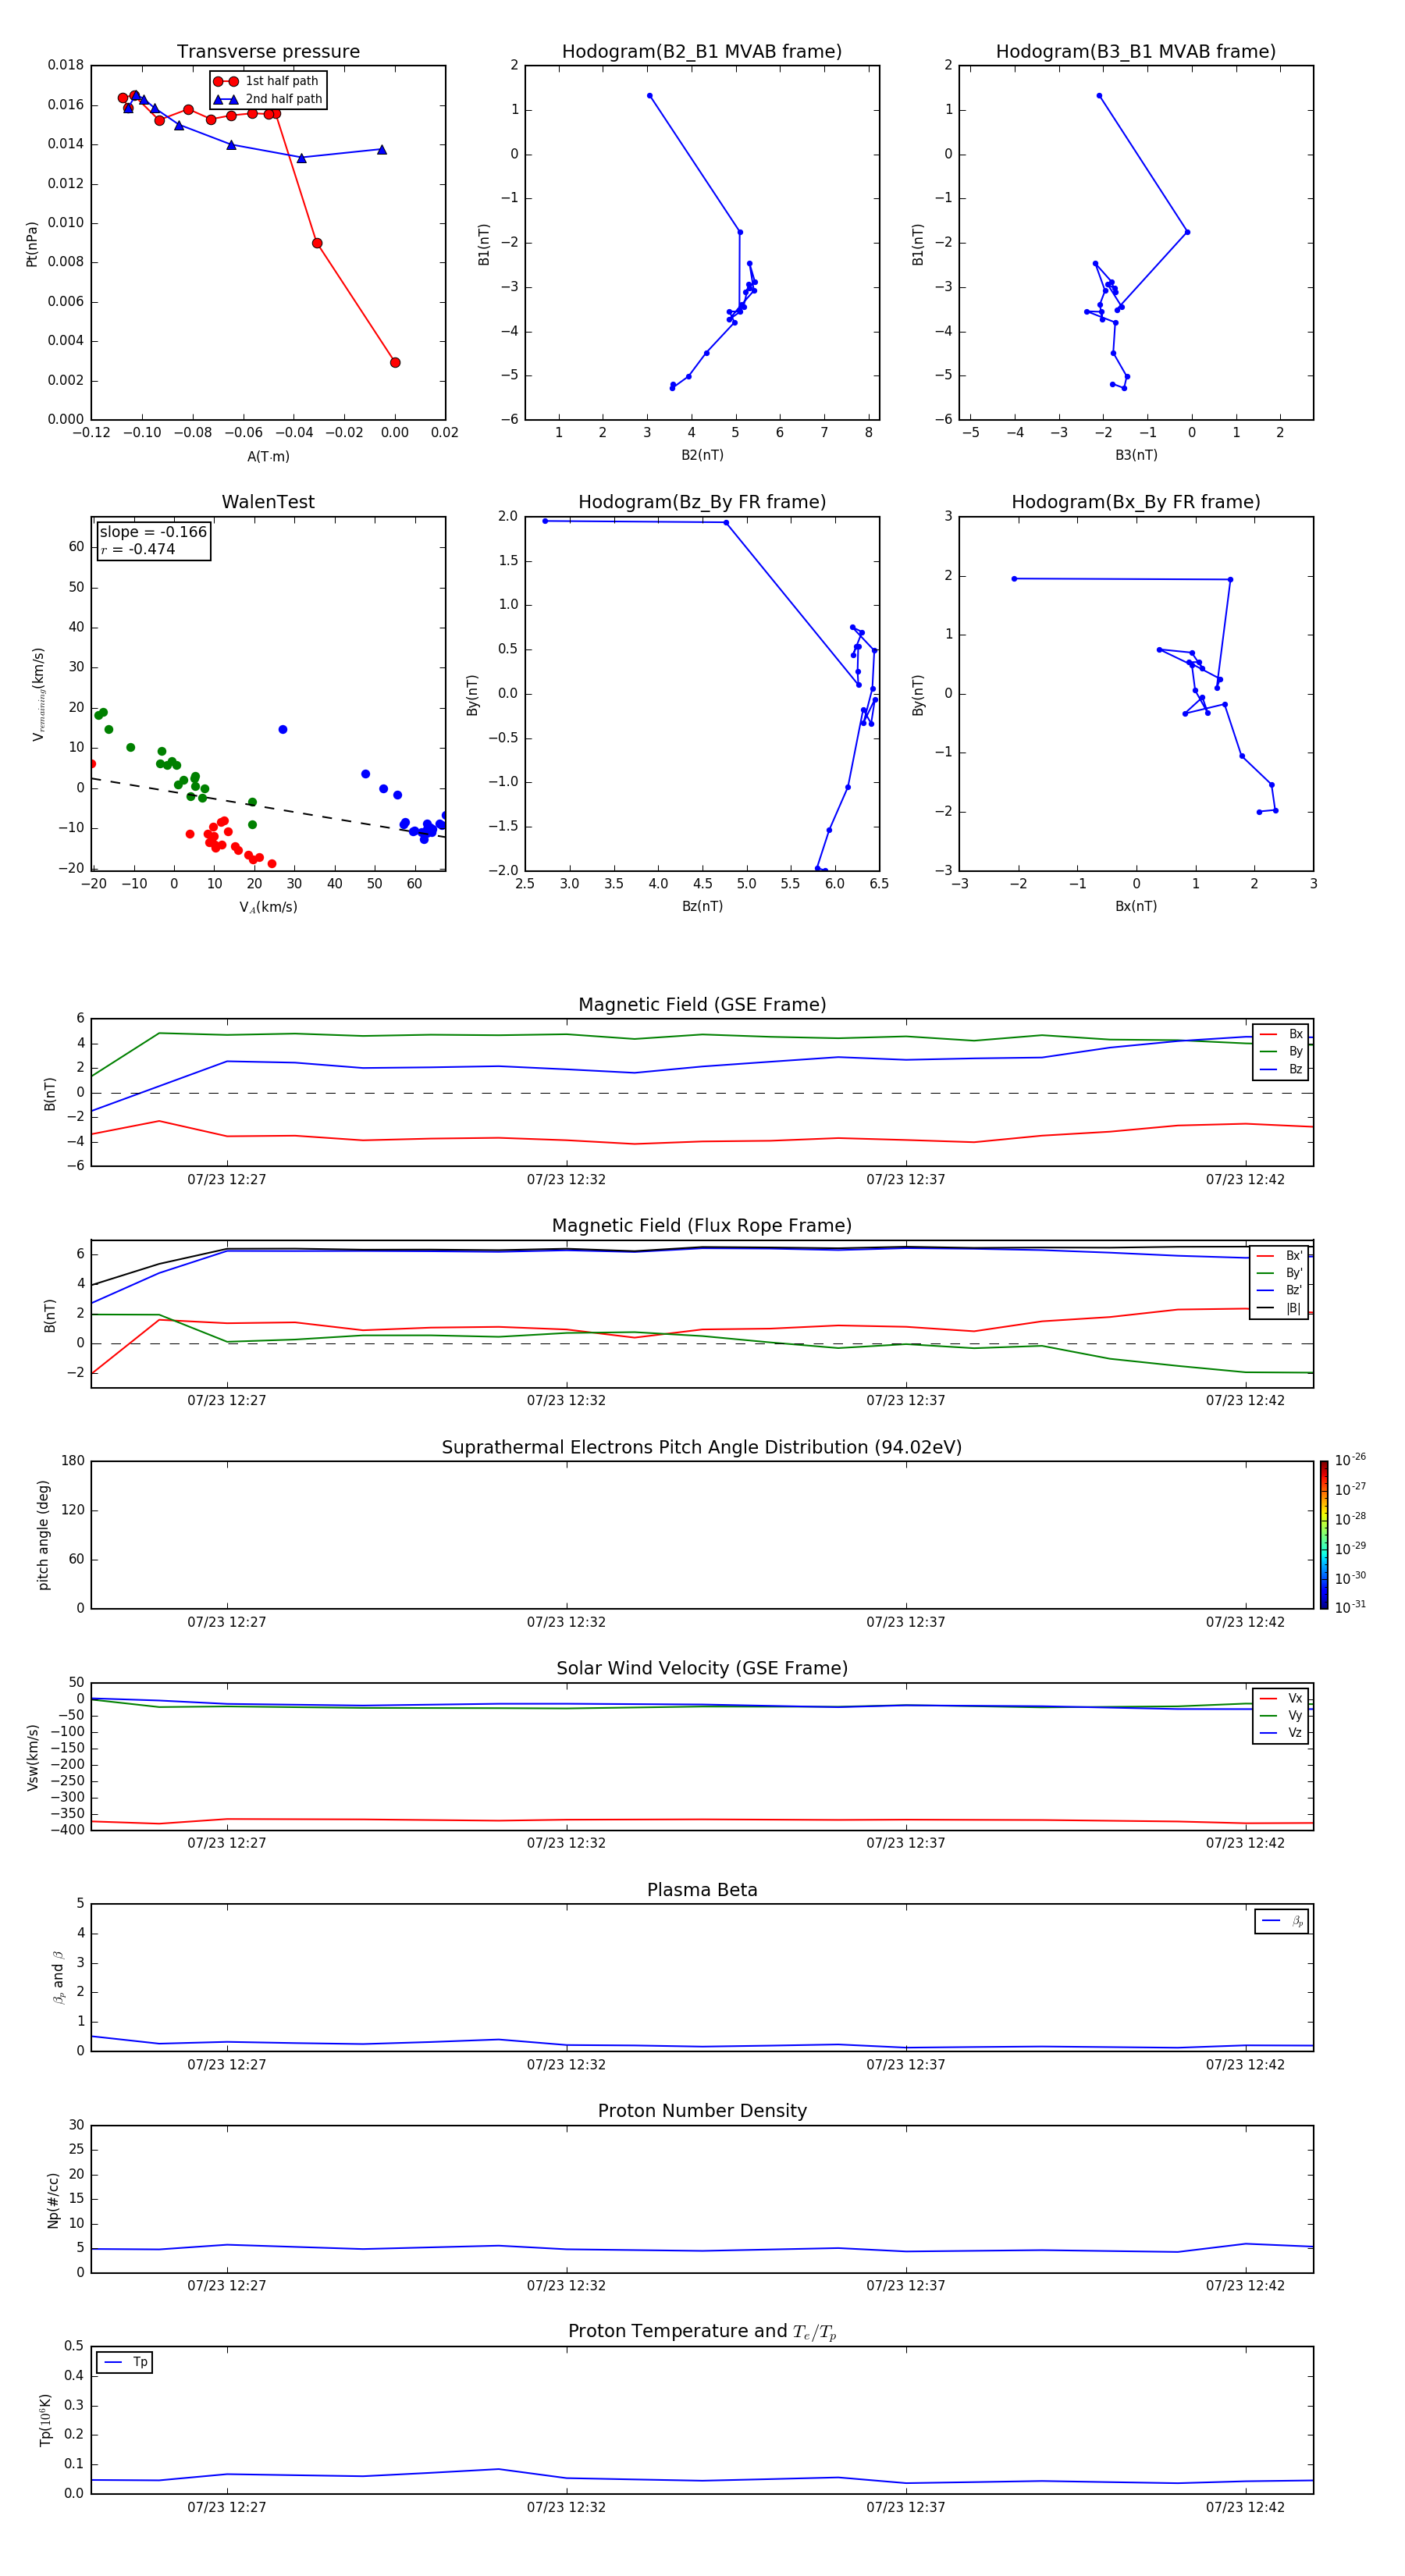Click the 'WalenTest' plot title

[268, 501]
